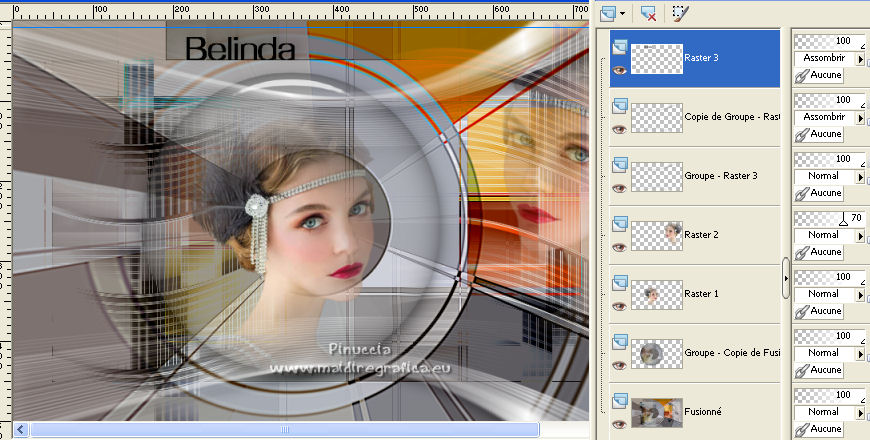This screenshot has height=440, width=870.
Task: Toggle visibility of Copie de Groupe layer
Action: (x=619, y=129)
